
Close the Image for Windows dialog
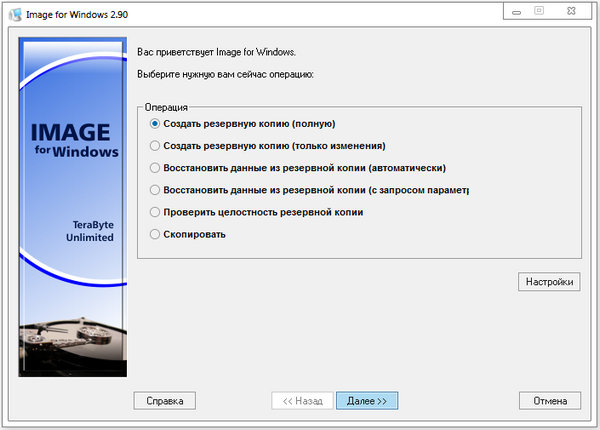pyautogui.click(x=573, y=10)
